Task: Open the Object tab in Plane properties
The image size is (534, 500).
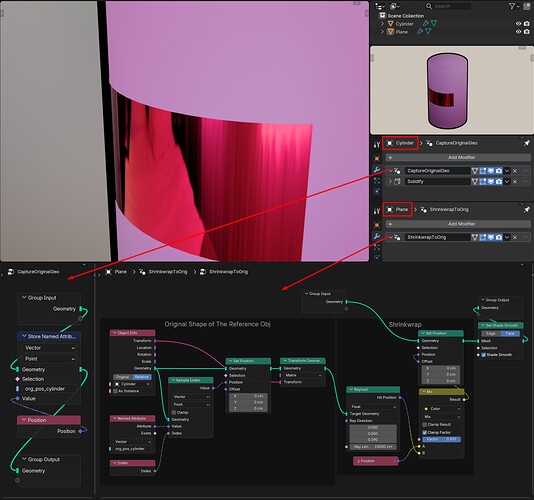Action: (x=377, y=225)
